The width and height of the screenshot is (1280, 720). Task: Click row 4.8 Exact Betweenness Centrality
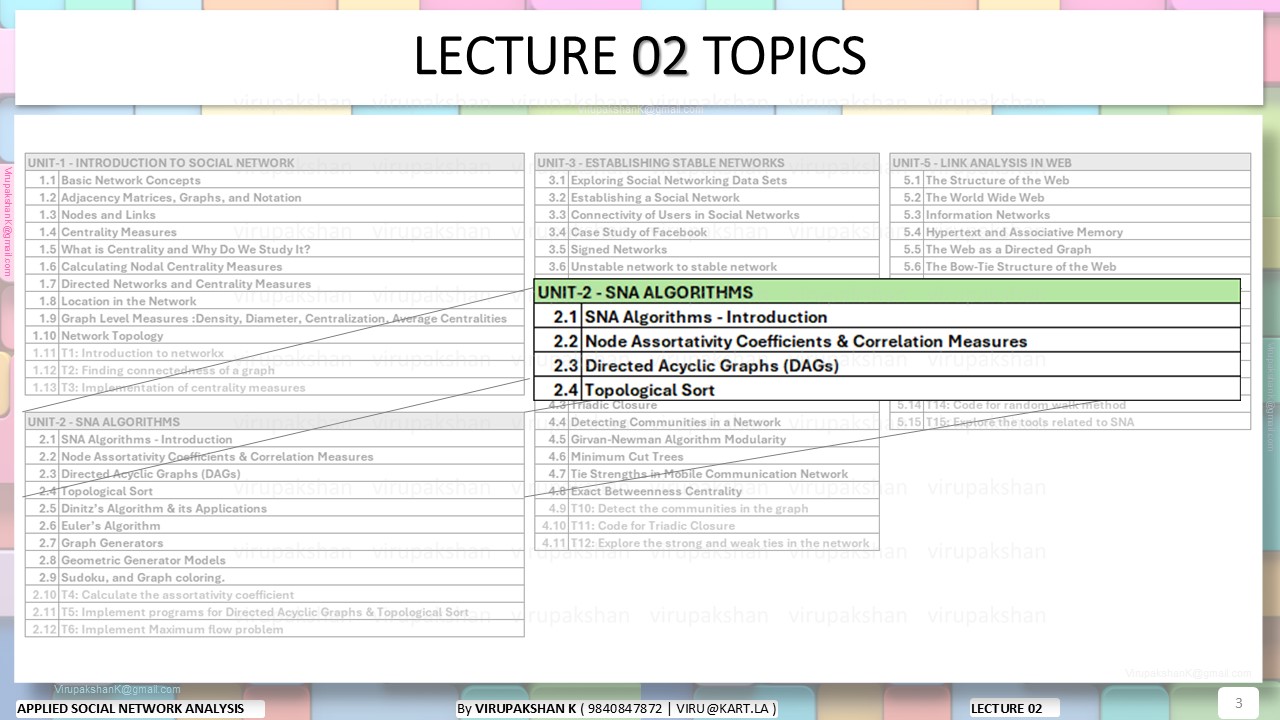(x=707, y=491)
